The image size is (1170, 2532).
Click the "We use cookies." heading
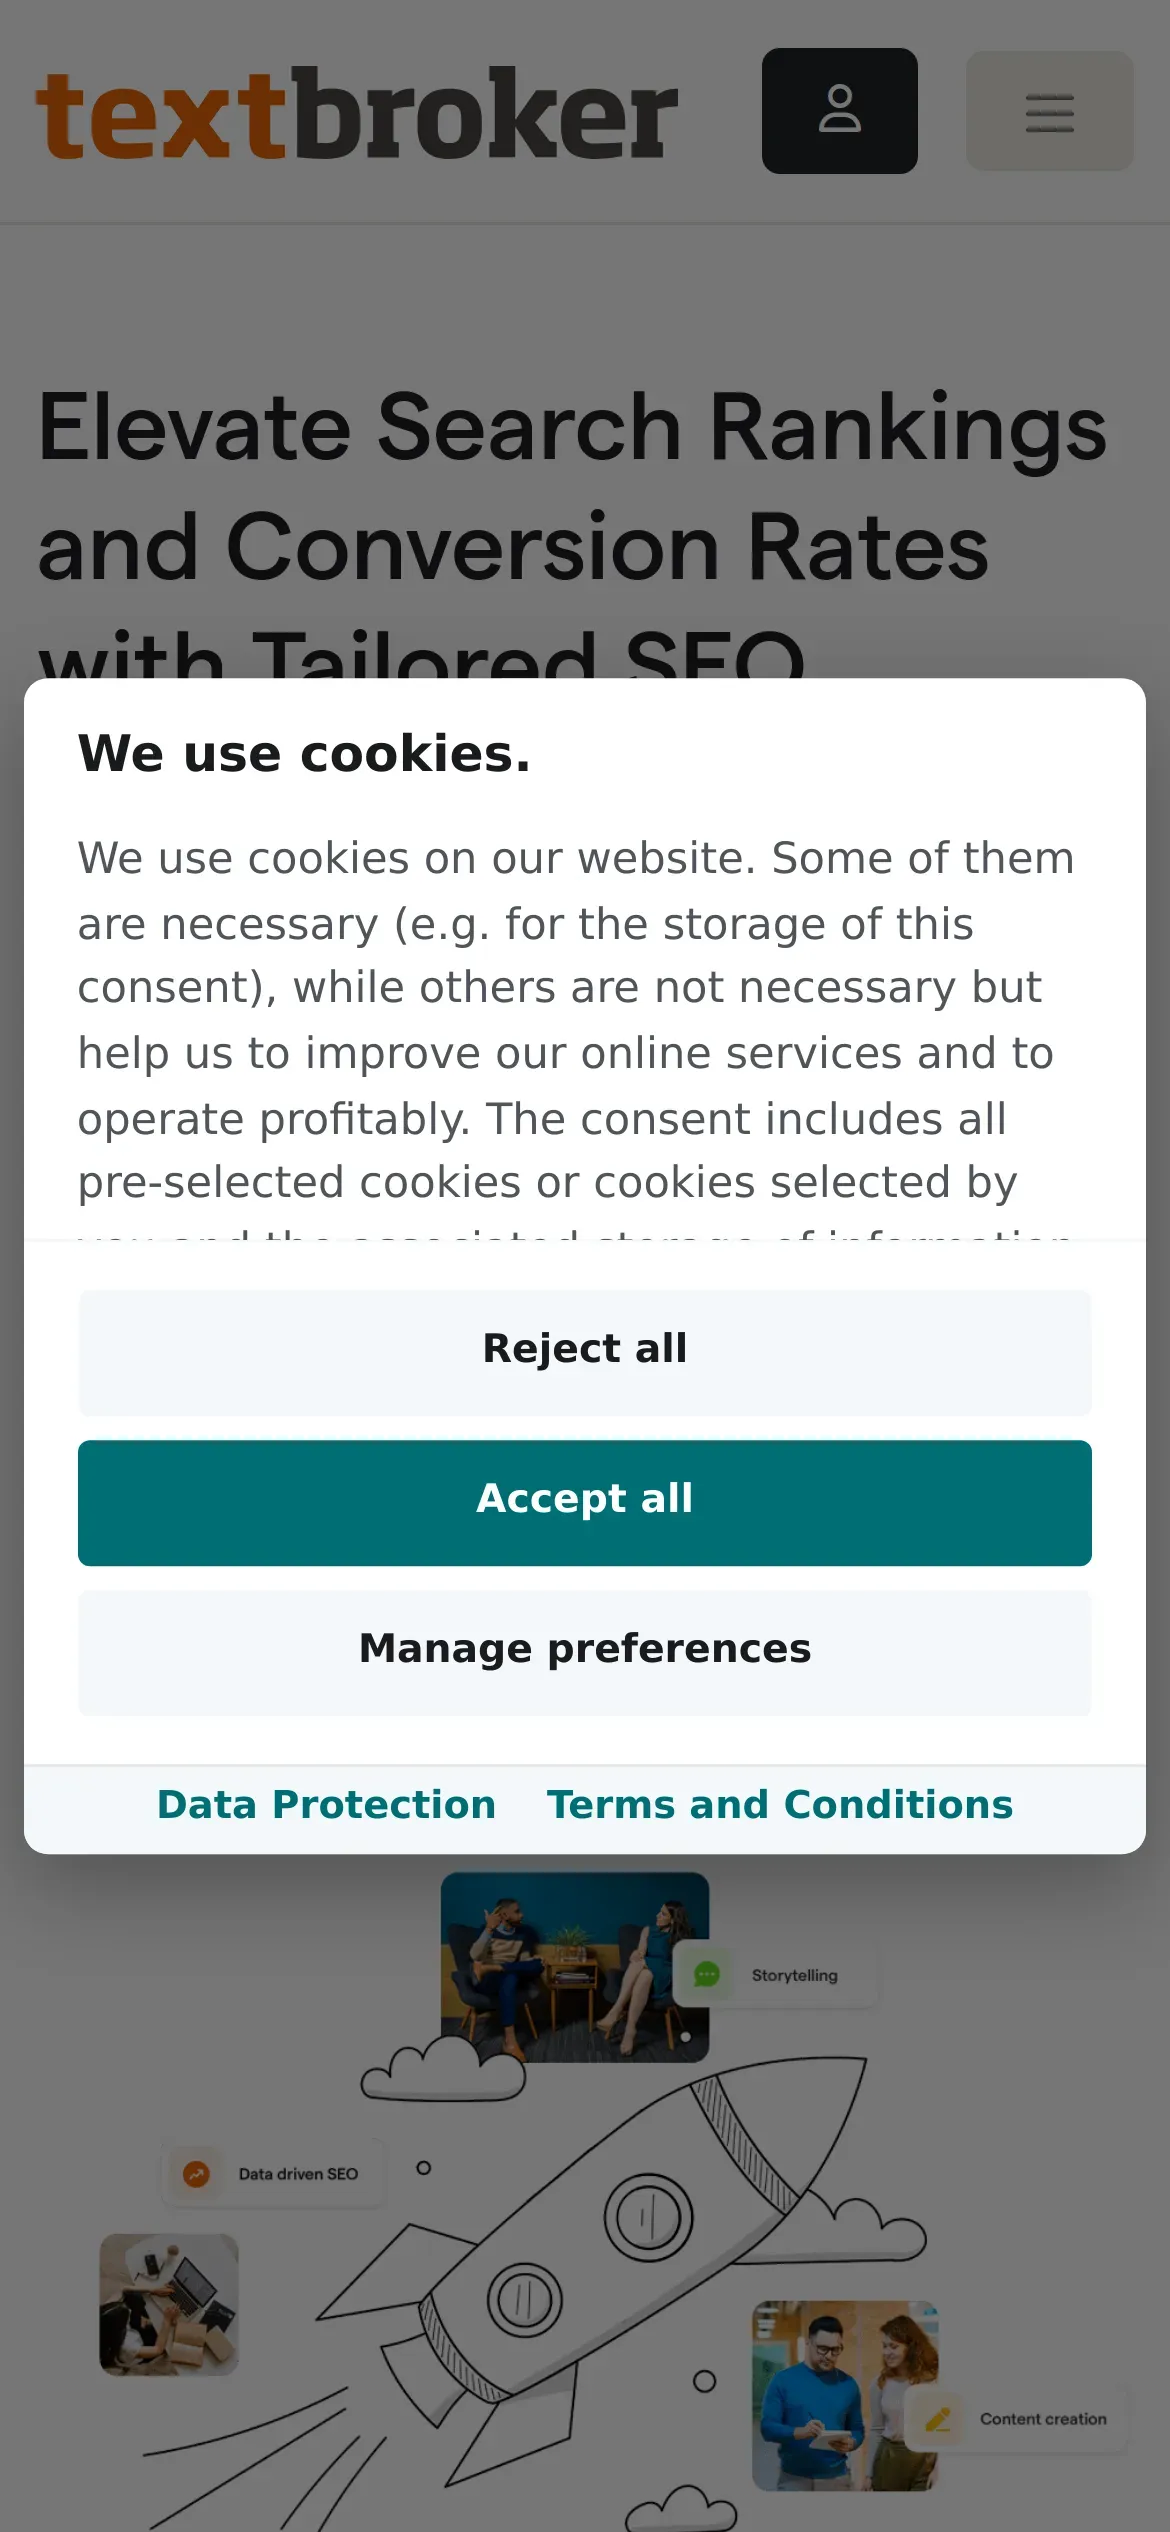coord(304,754)
